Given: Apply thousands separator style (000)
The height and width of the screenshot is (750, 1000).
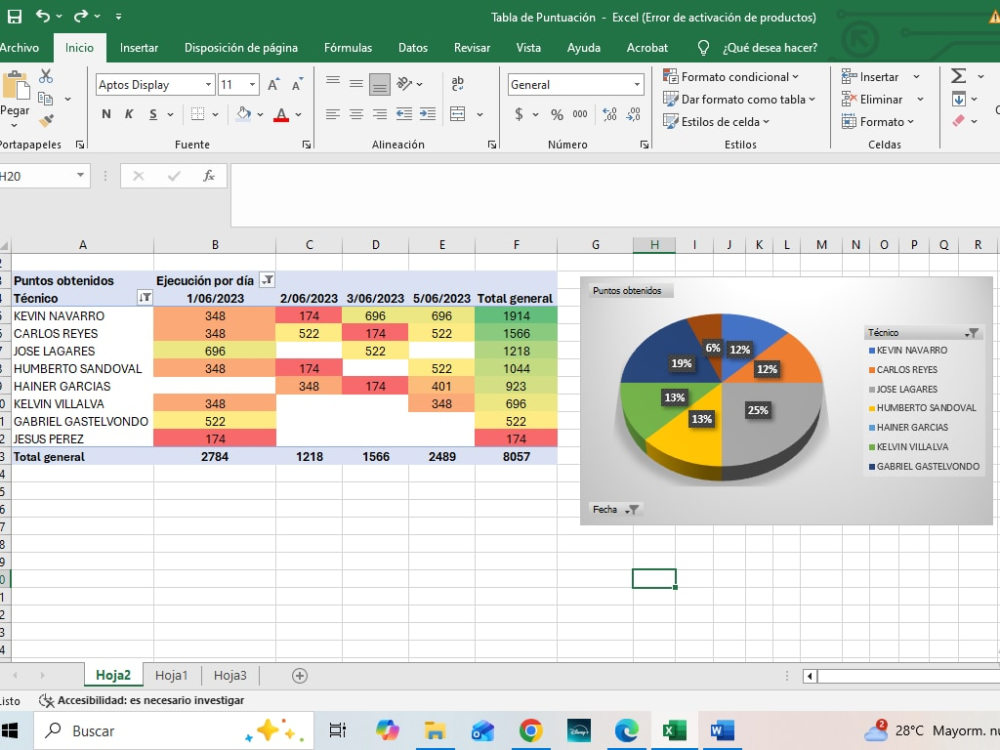Looking at the screenshot, I should (x=580, y=114).
